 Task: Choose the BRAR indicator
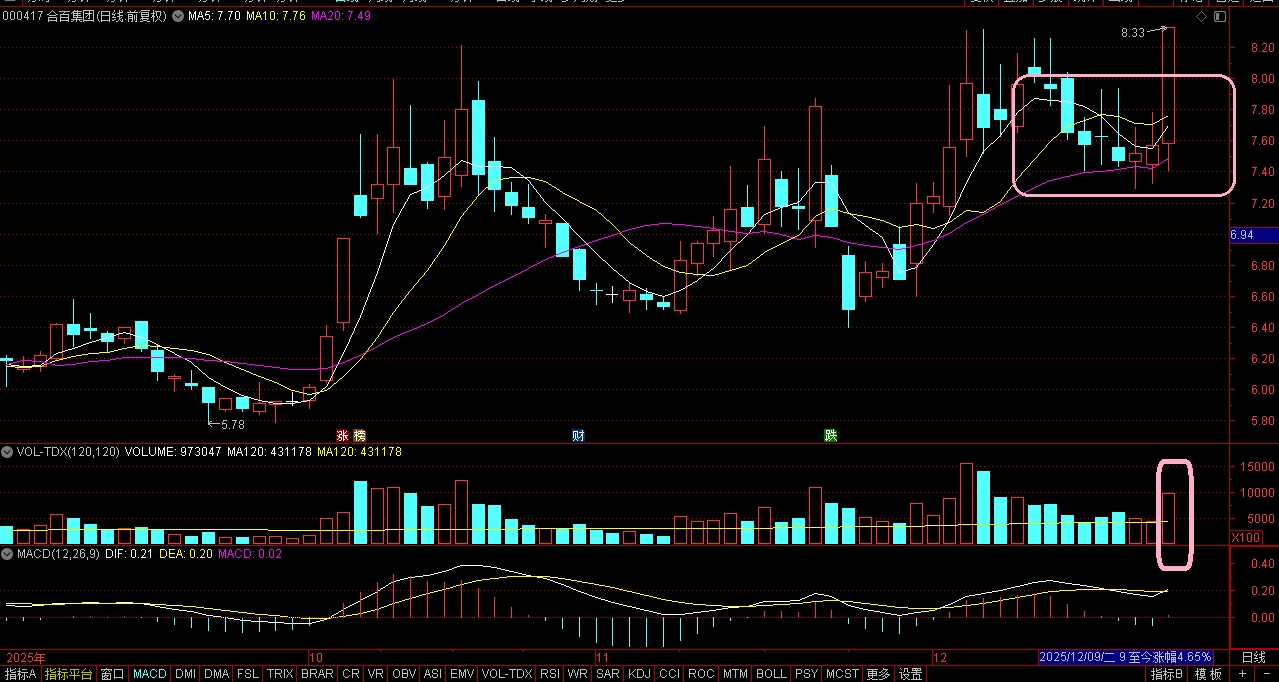point(317,674)
